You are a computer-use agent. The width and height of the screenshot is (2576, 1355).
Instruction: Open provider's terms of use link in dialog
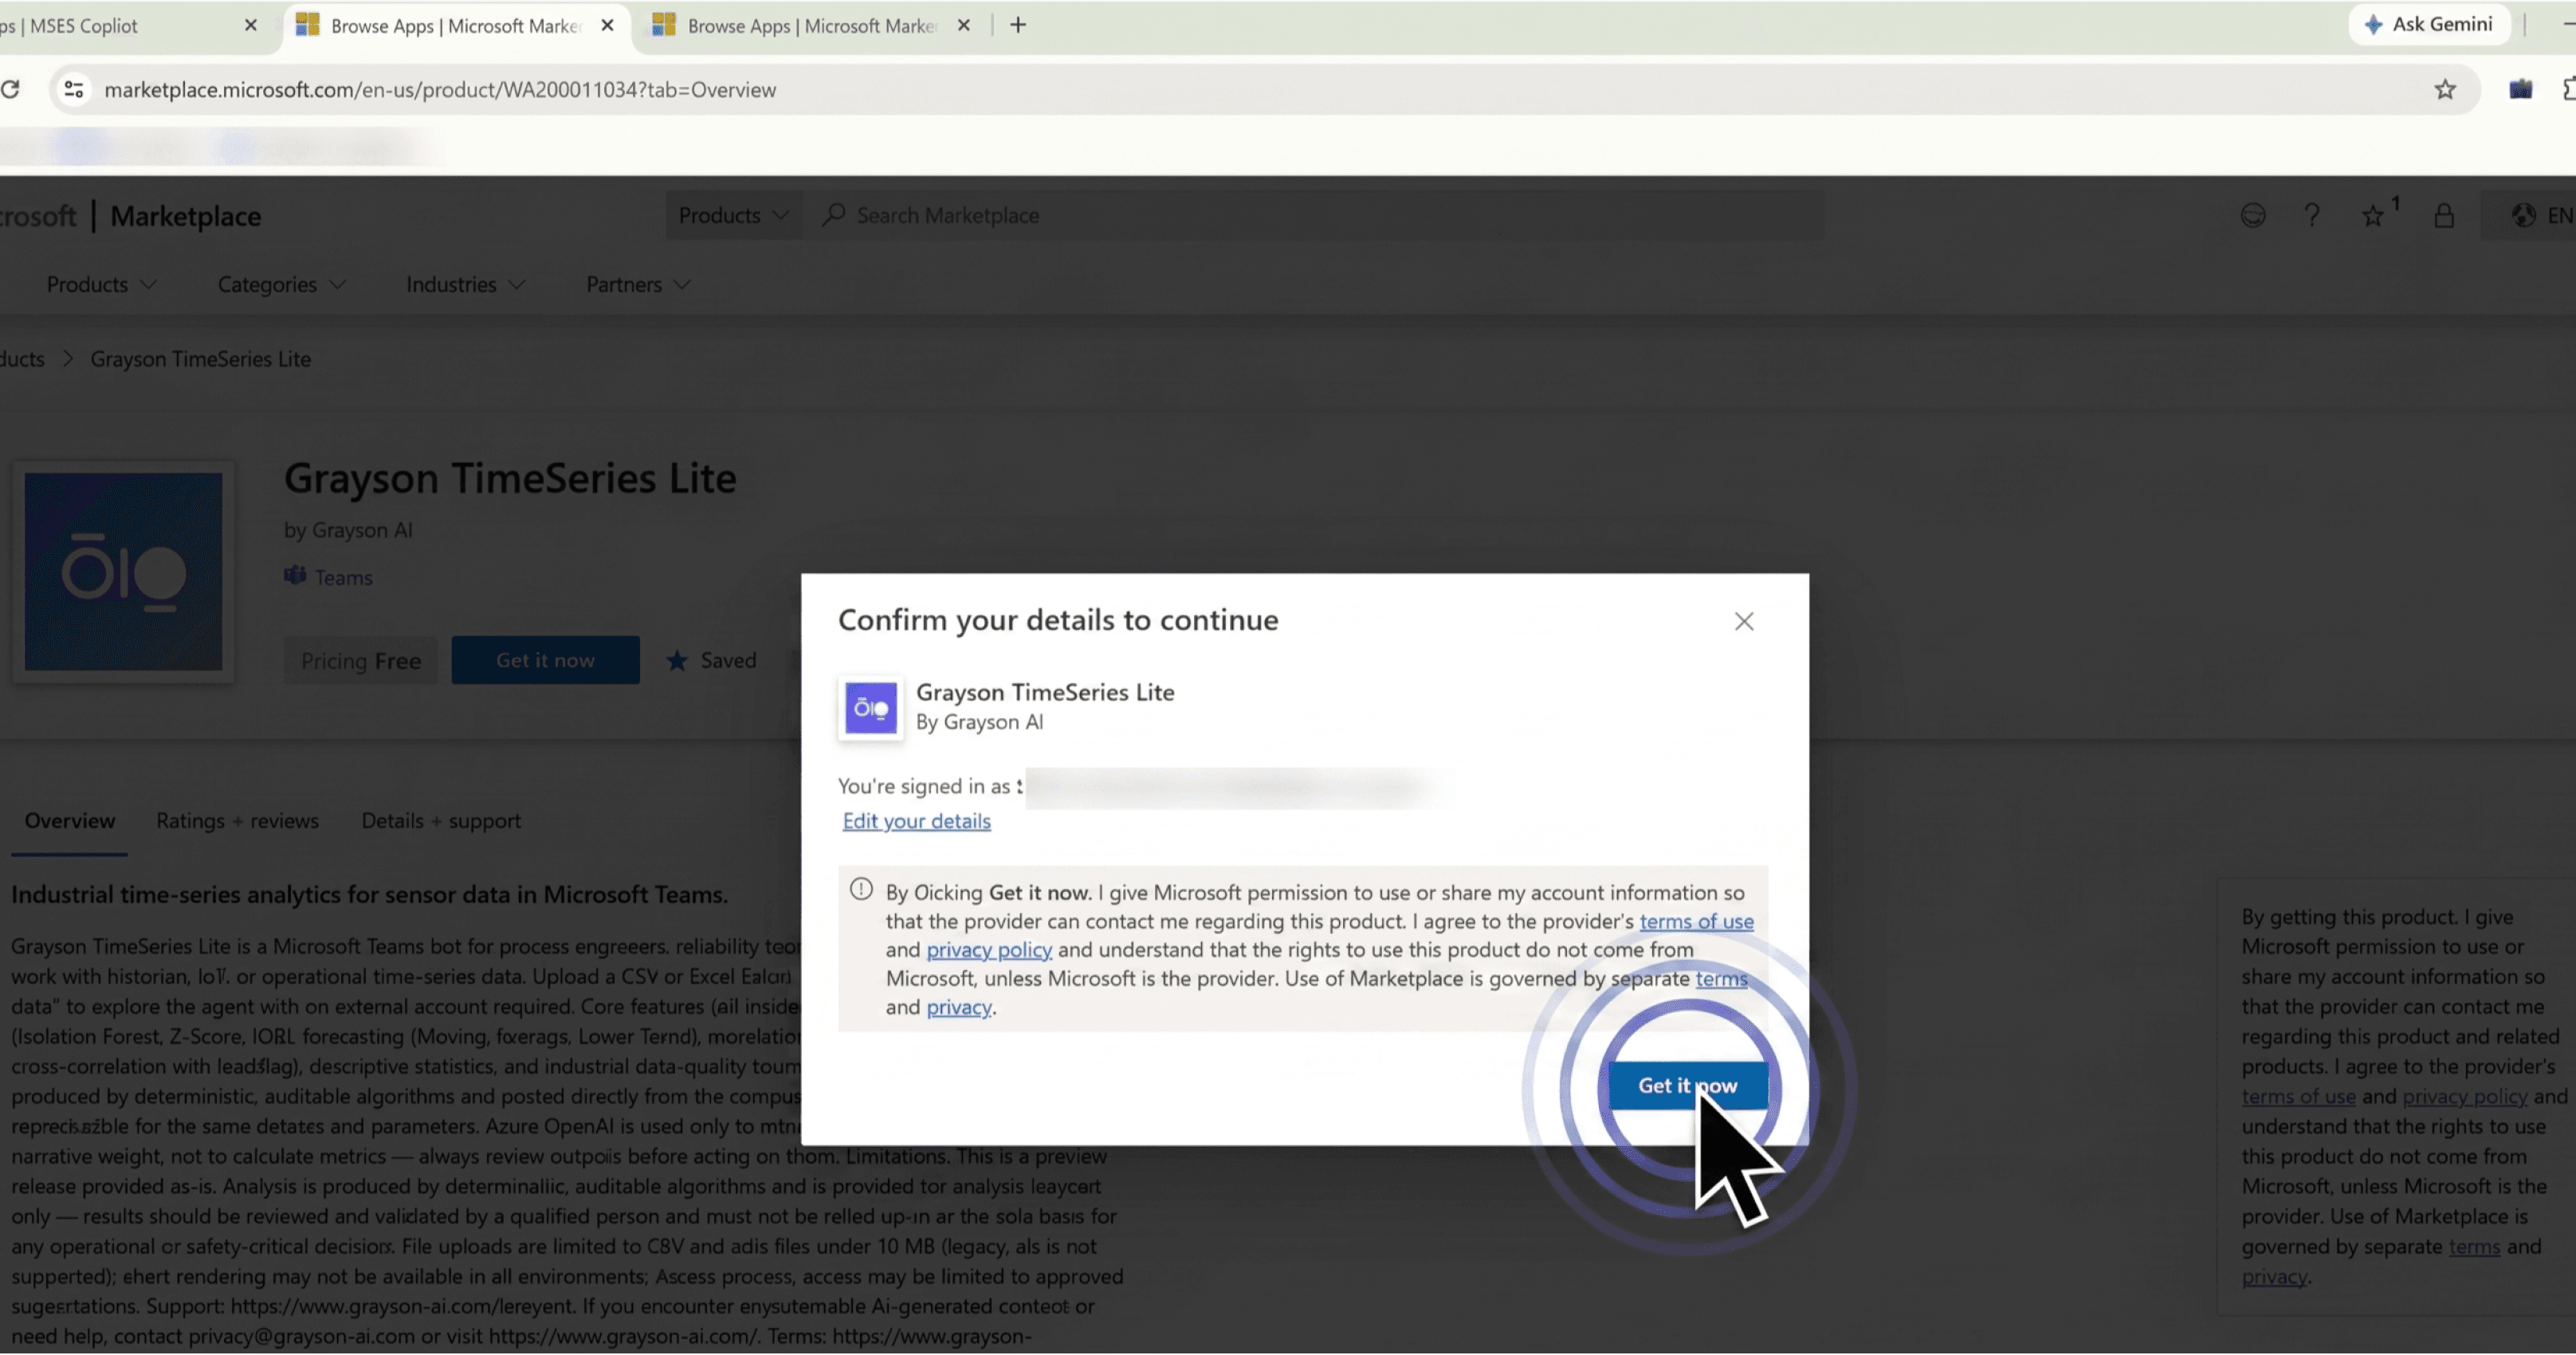point(1696,921)
